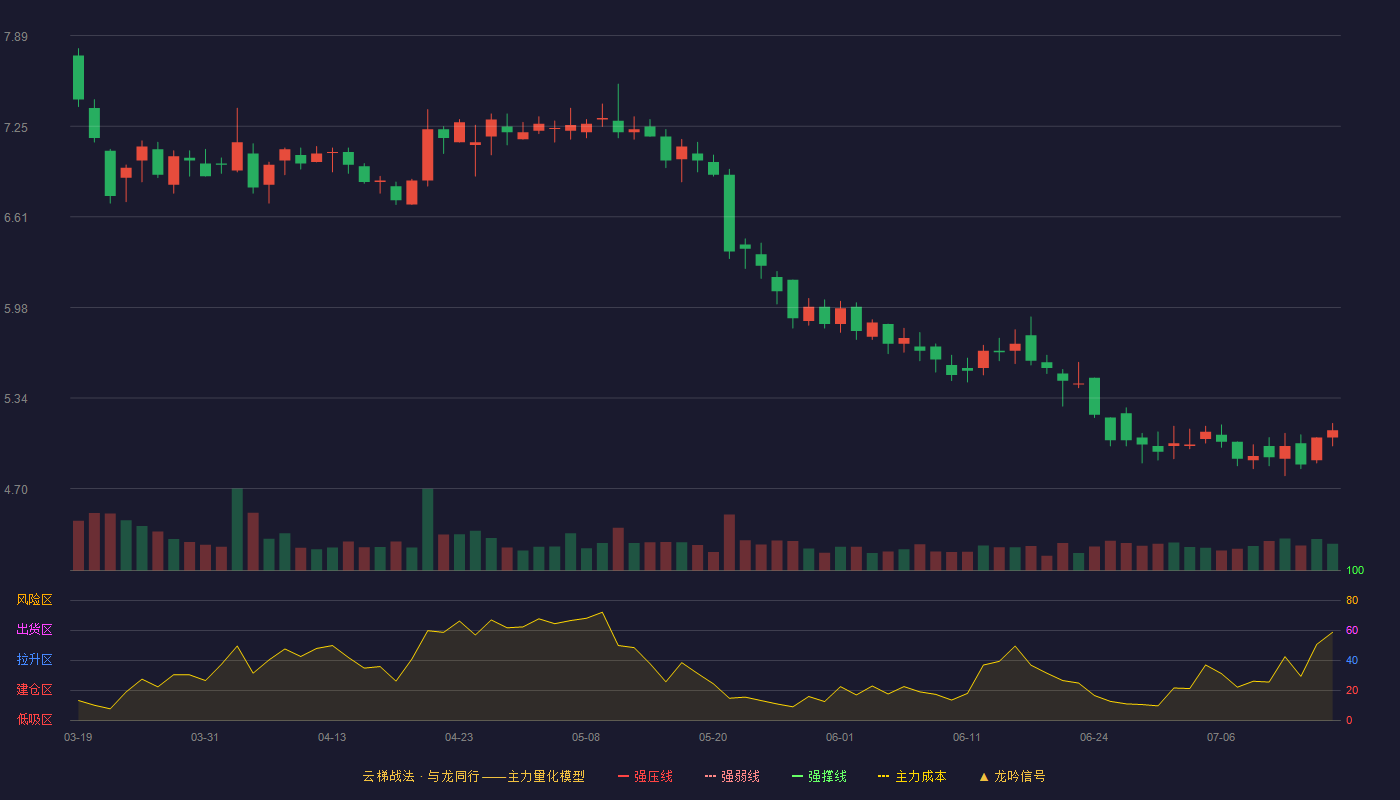Toggle the 强撑线 legend series
Viewport: 1400px width, 800px height.
point(819,776)
